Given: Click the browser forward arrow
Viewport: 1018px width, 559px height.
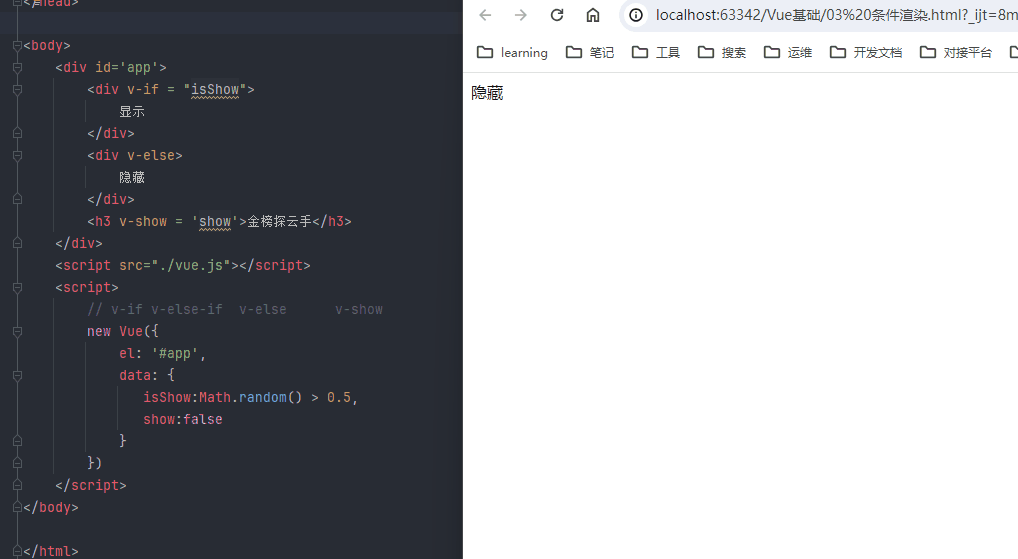Looking at the screenshot, I should 521,15.
